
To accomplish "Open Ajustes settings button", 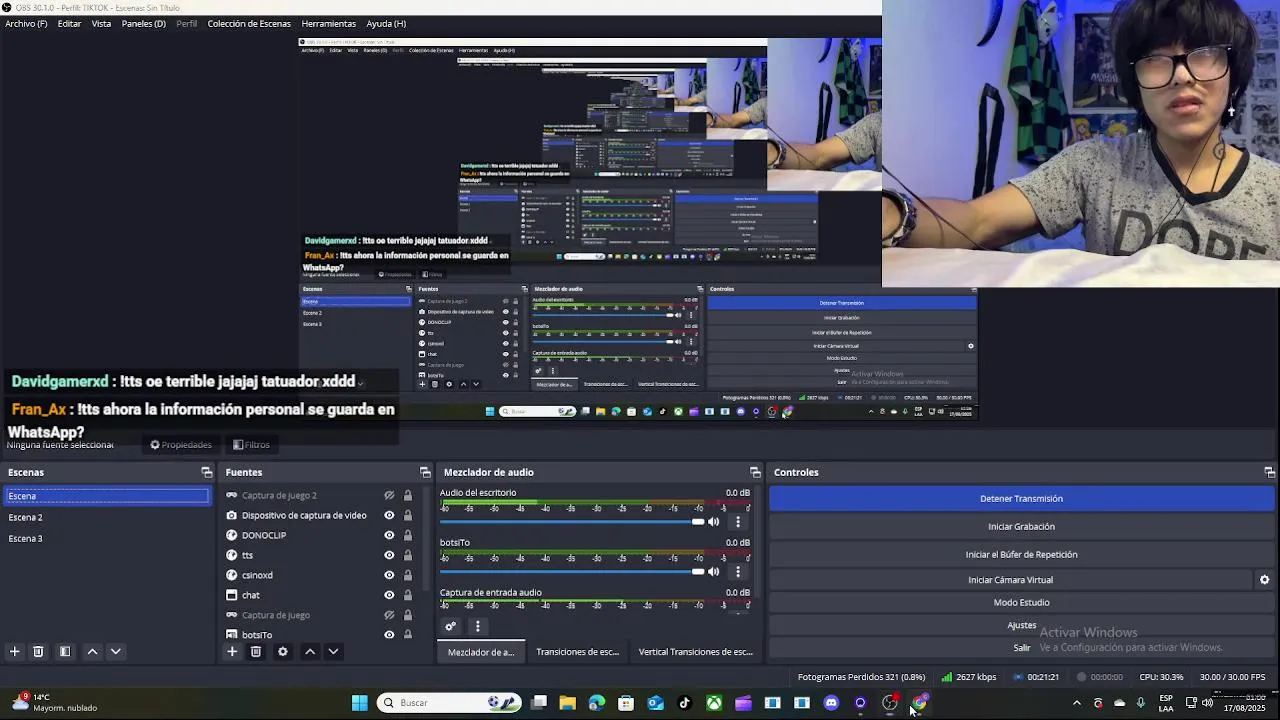I will click(1021, 625).
